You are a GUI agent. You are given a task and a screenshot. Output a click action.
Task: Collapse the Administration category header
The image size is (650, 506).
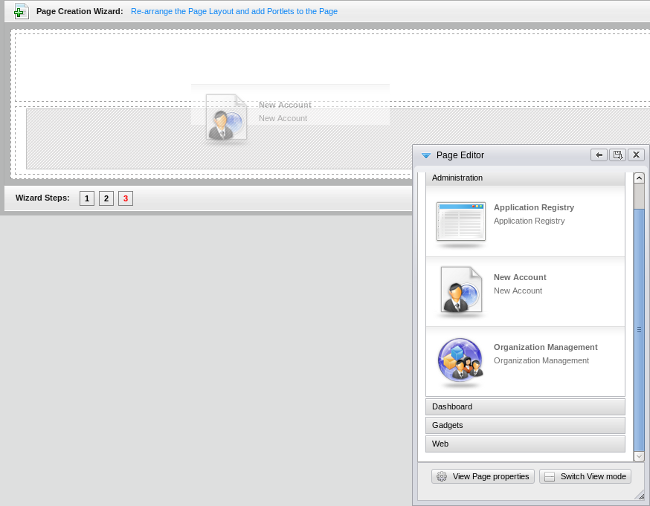[525, 178]
